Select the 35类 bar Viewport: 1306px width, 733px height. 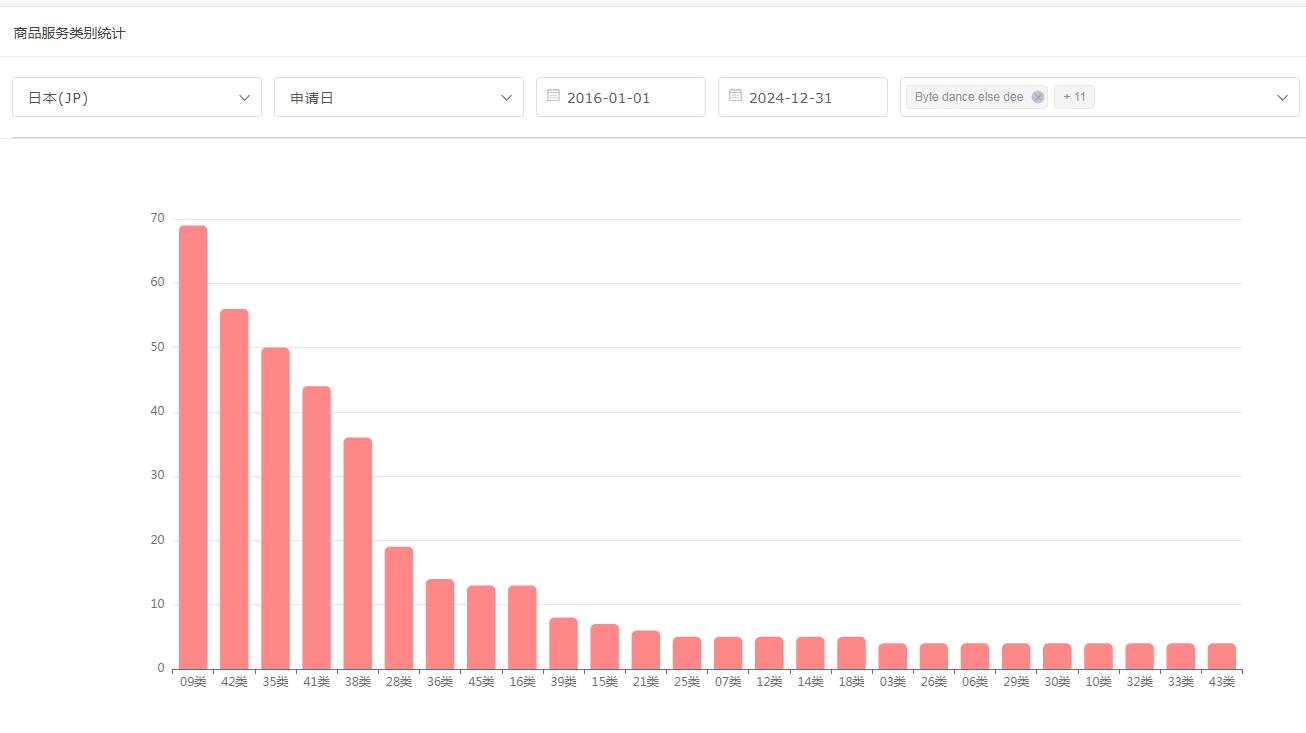pos(275,508)
